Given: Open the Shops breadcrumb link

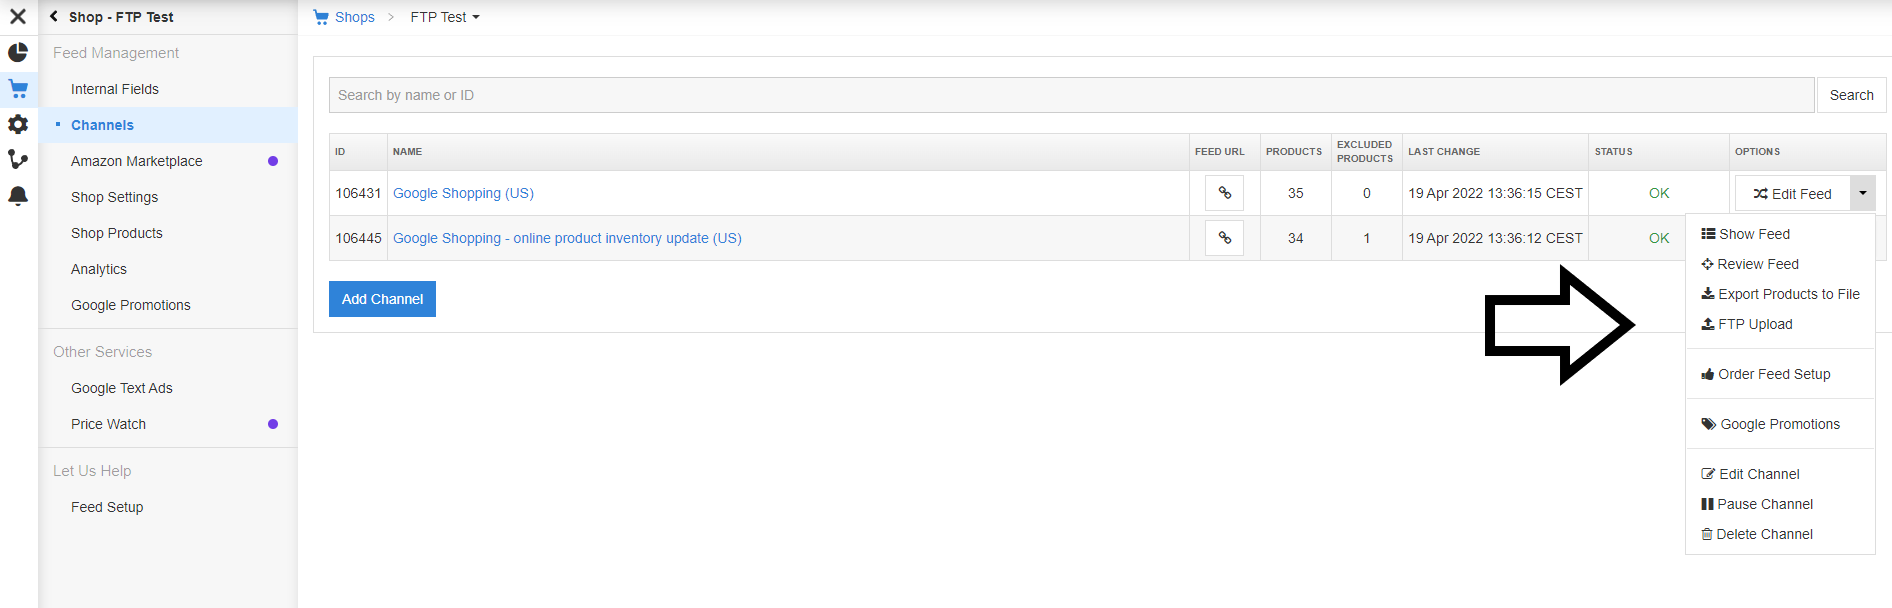Looking at the screenshot, I should tap(354, 17).
